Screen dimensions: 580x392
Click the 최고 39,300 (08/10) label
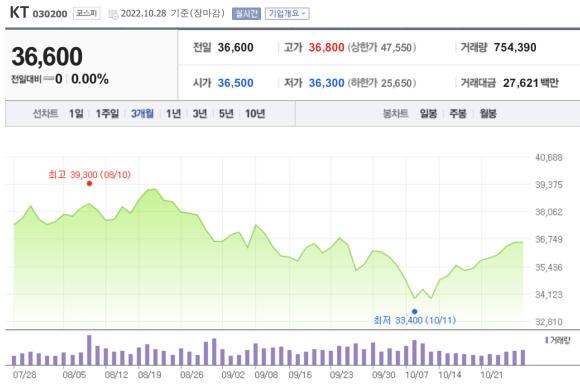point(90,175)
